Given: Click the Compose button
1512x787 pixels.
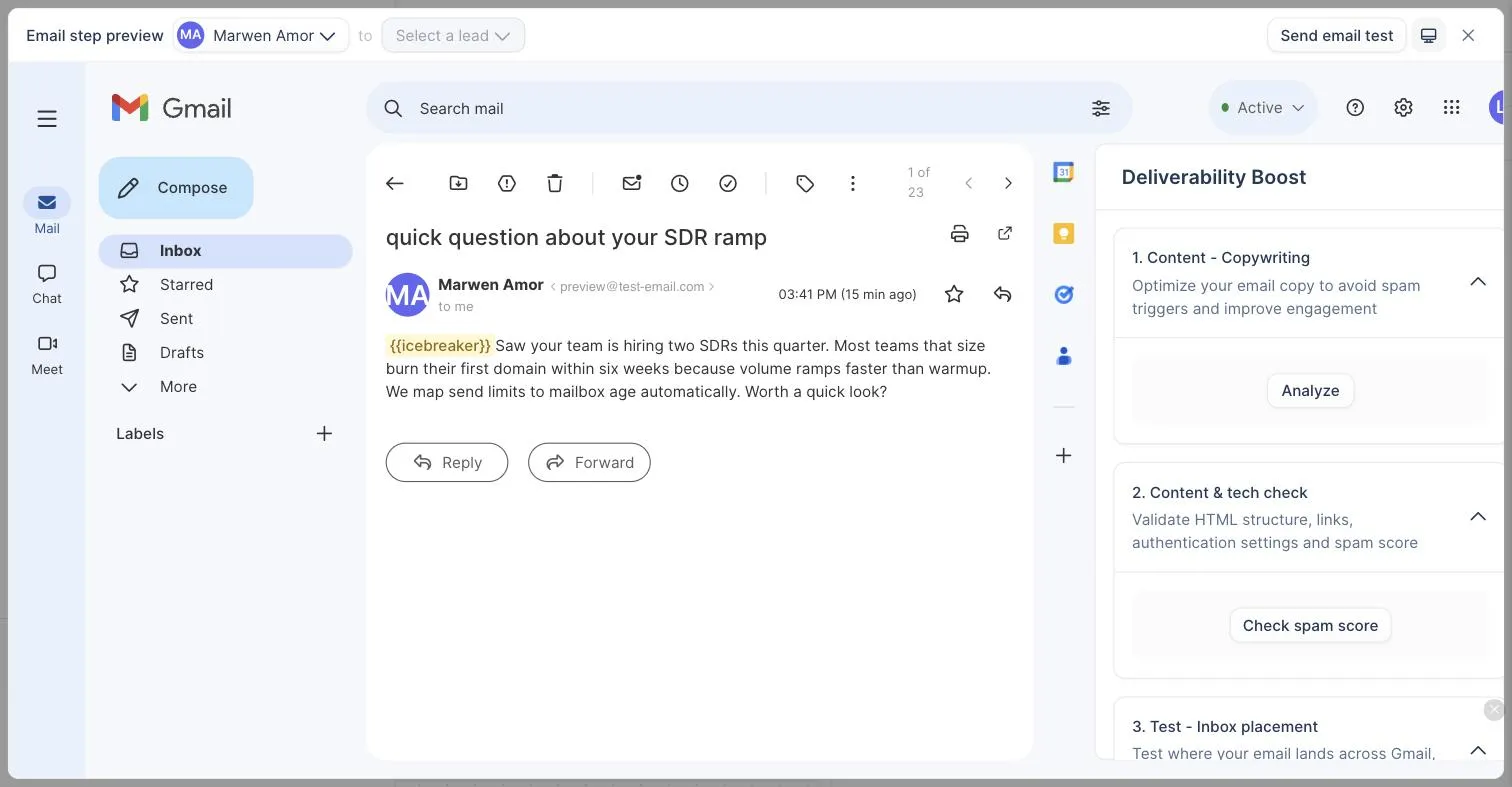Looking at the screenshot, I should pyautogui.click(x=176, y=187).
